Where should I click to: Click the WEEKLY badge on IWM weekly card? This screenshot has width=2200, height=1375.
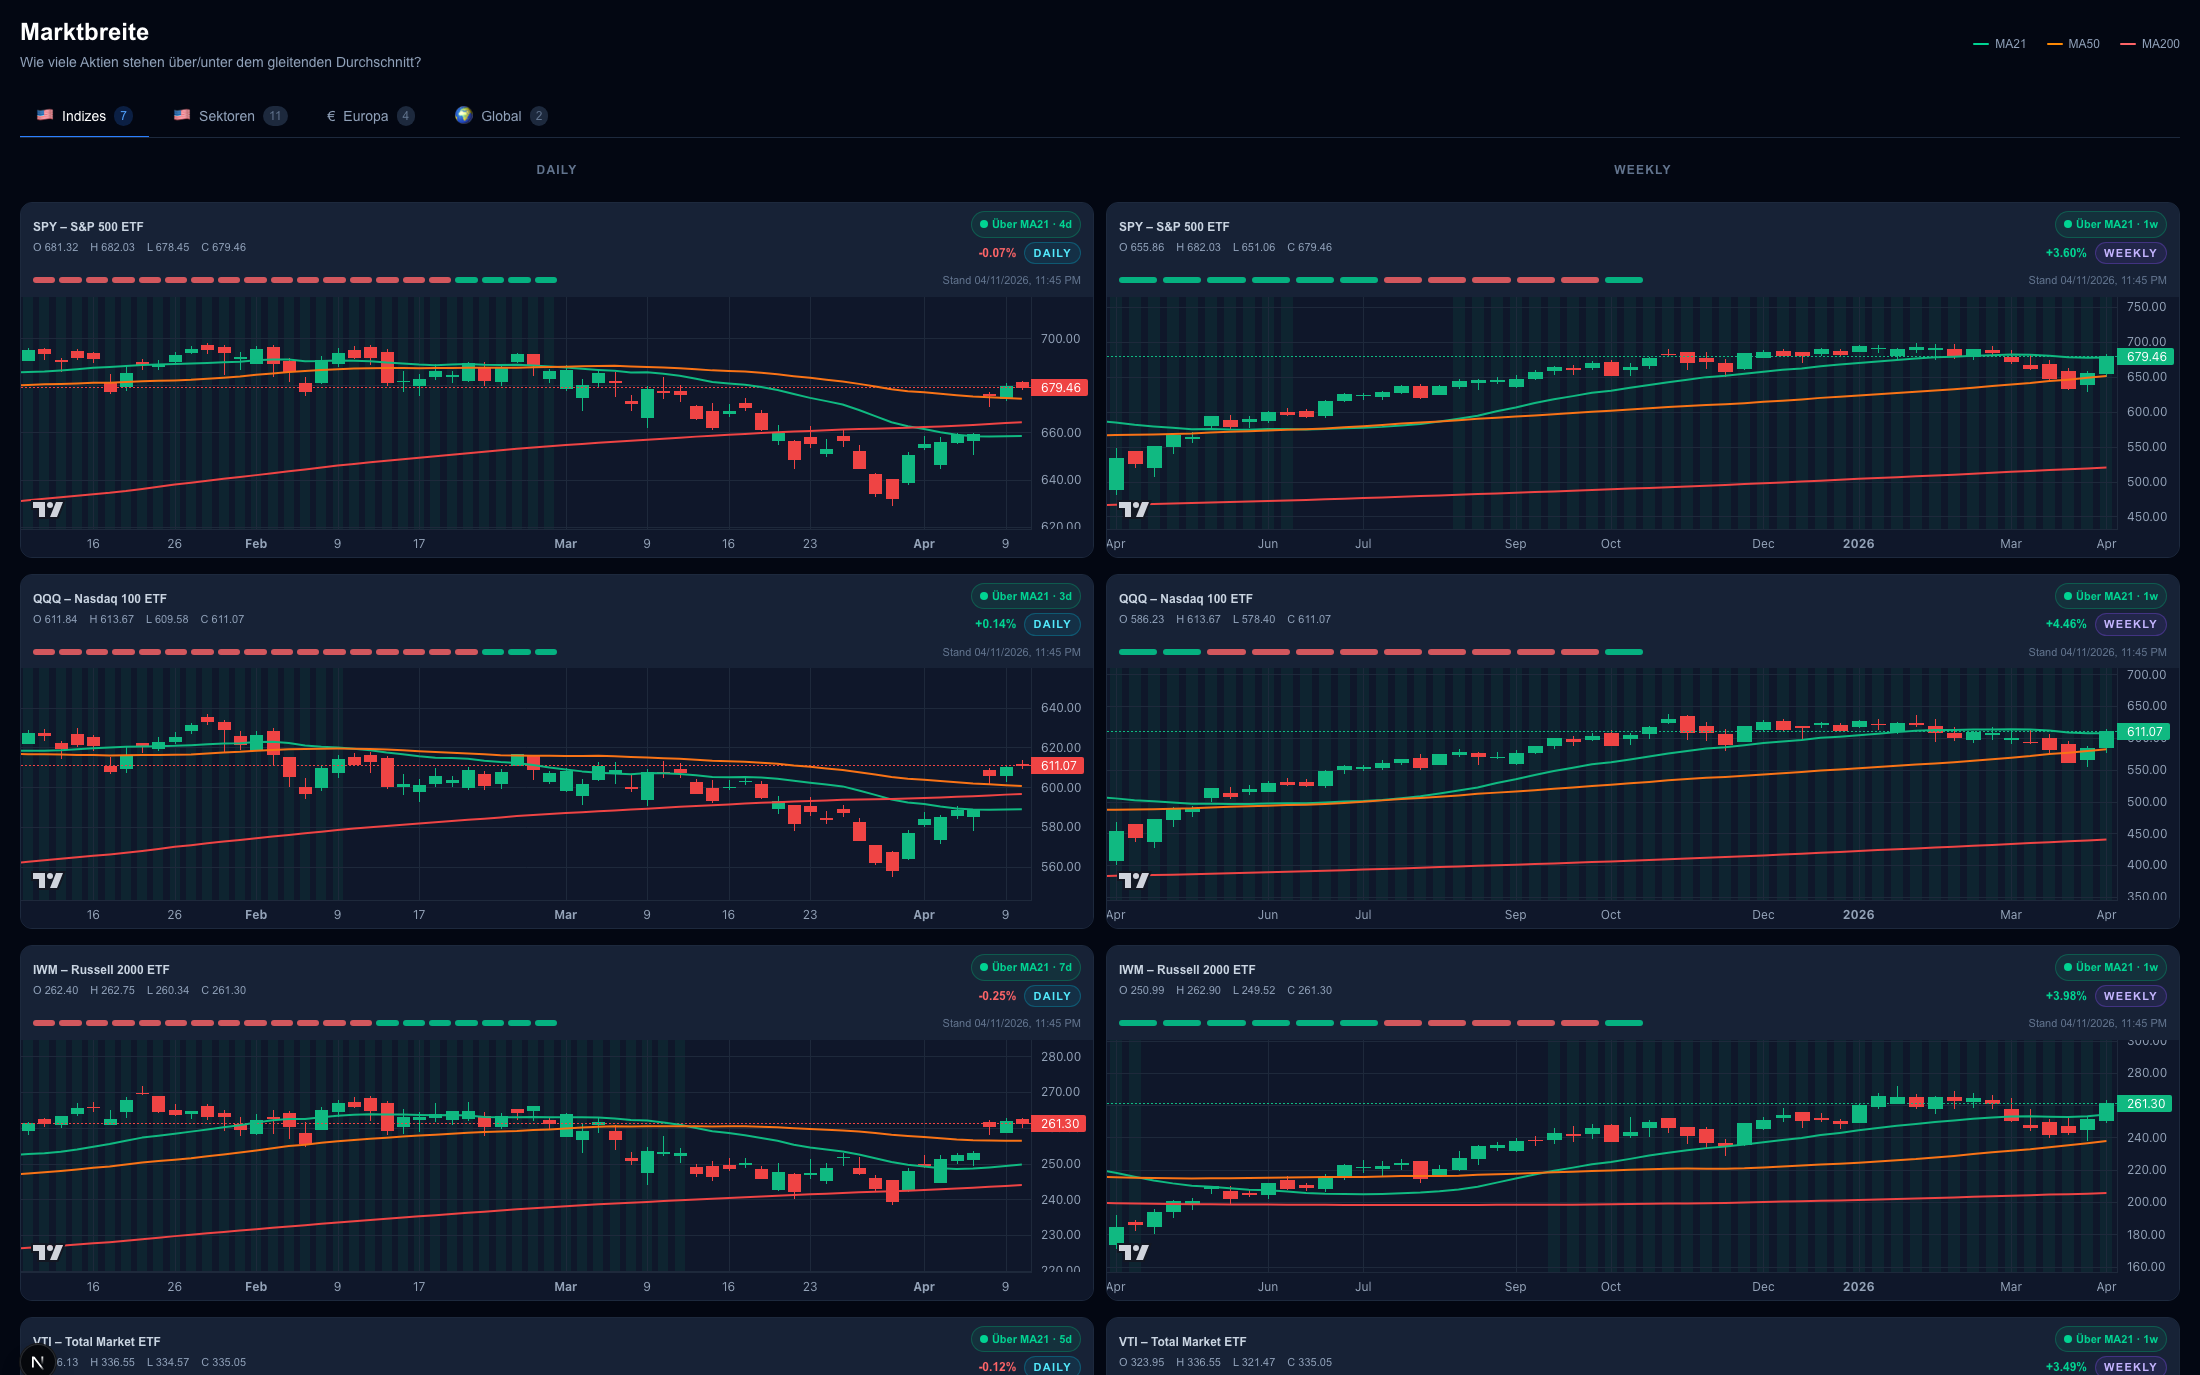coord(2130,996)
